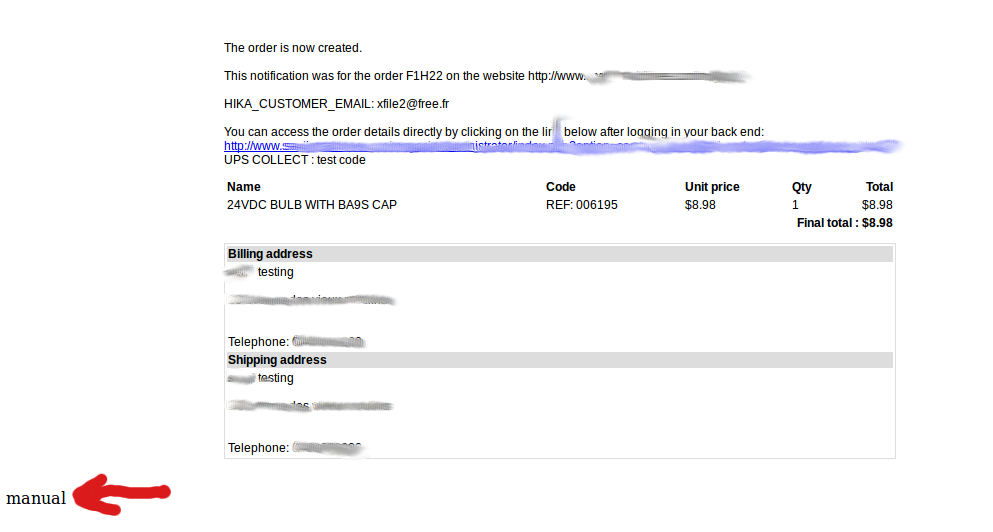Open the back end order details link
Screen dimensions: 993x532
(x=561, y=146)
